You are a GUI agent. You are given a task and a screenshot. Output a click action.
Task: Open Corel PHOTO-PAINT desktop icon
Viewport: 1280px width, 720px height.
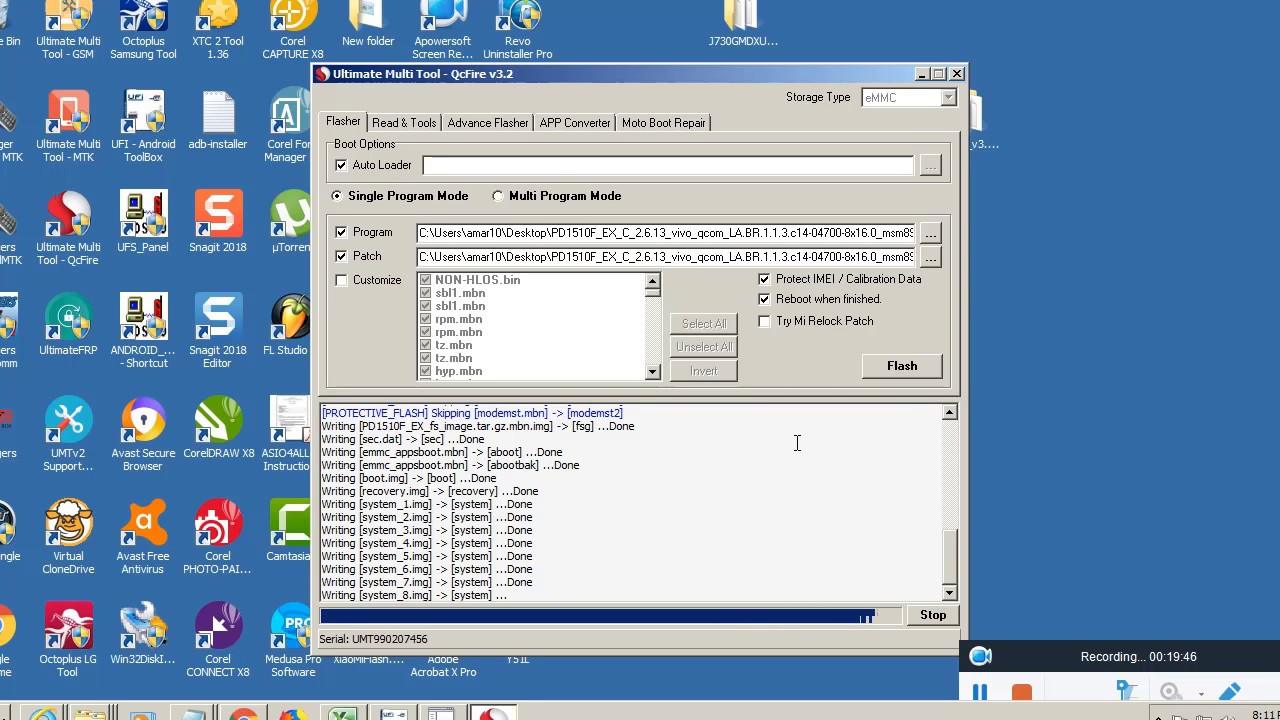pos(218,539)
